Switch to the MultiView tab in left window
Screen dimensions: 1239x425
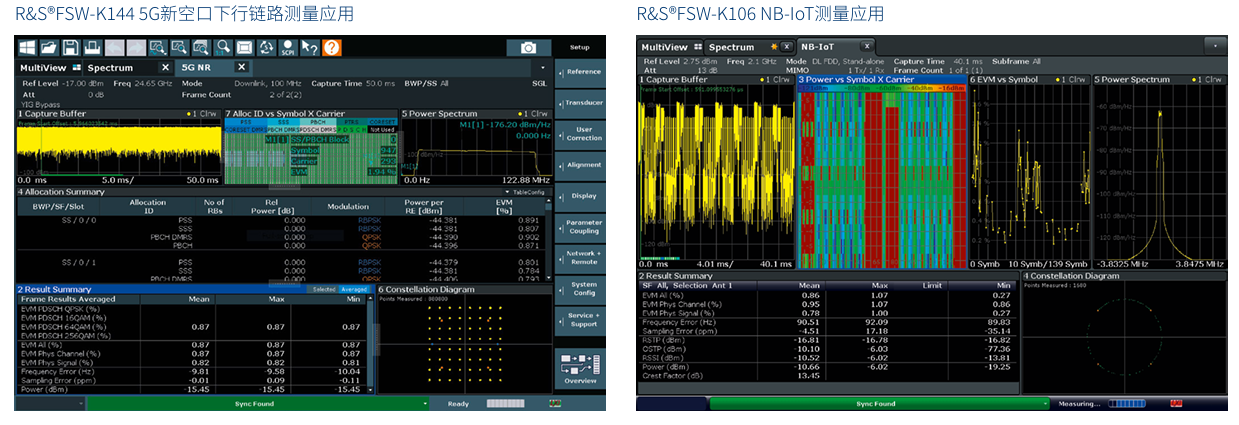(x=44, y=68)
